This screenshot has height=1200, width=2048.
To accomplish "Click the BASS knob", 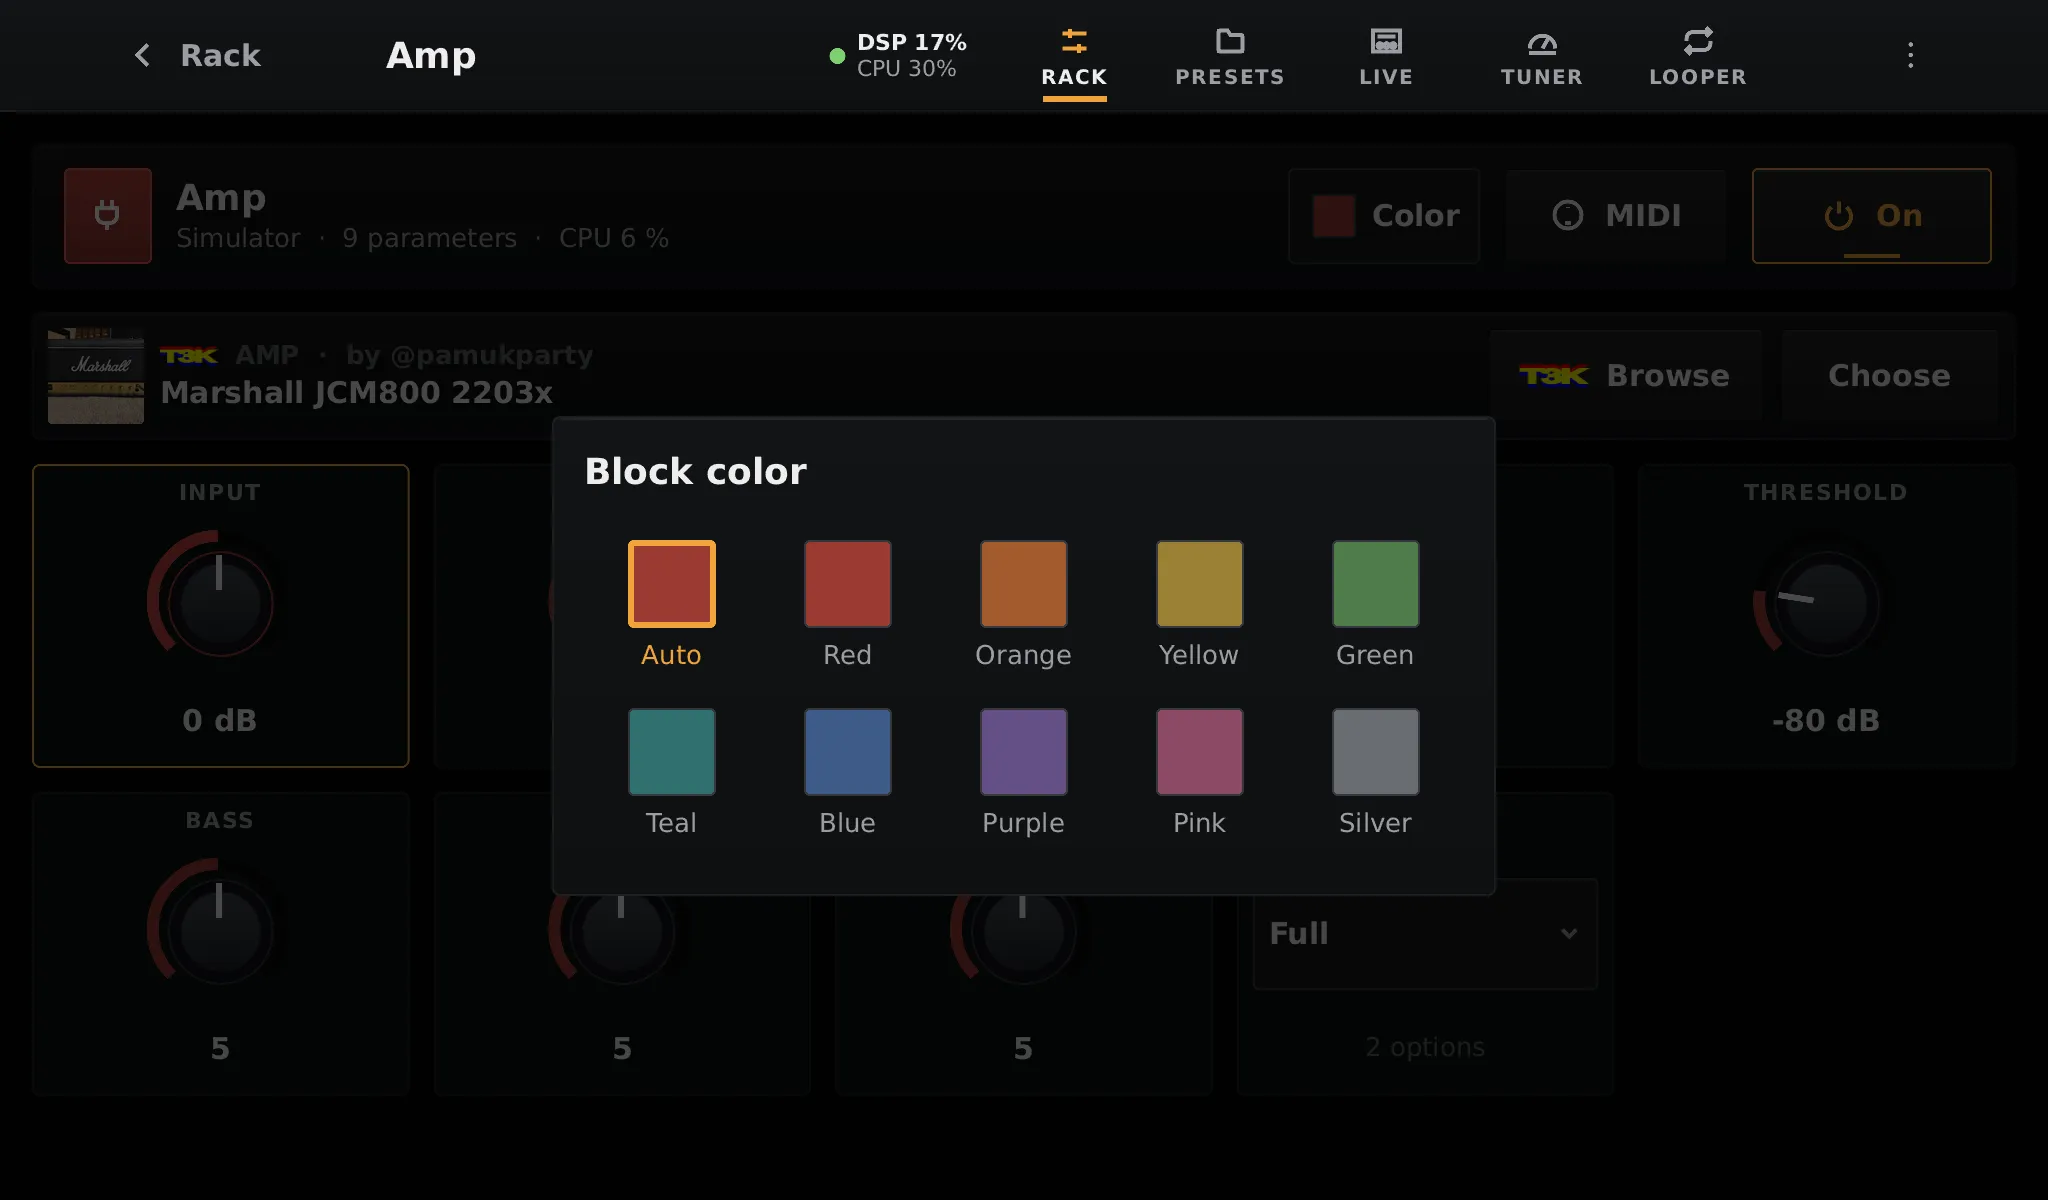I will point(220,931).
